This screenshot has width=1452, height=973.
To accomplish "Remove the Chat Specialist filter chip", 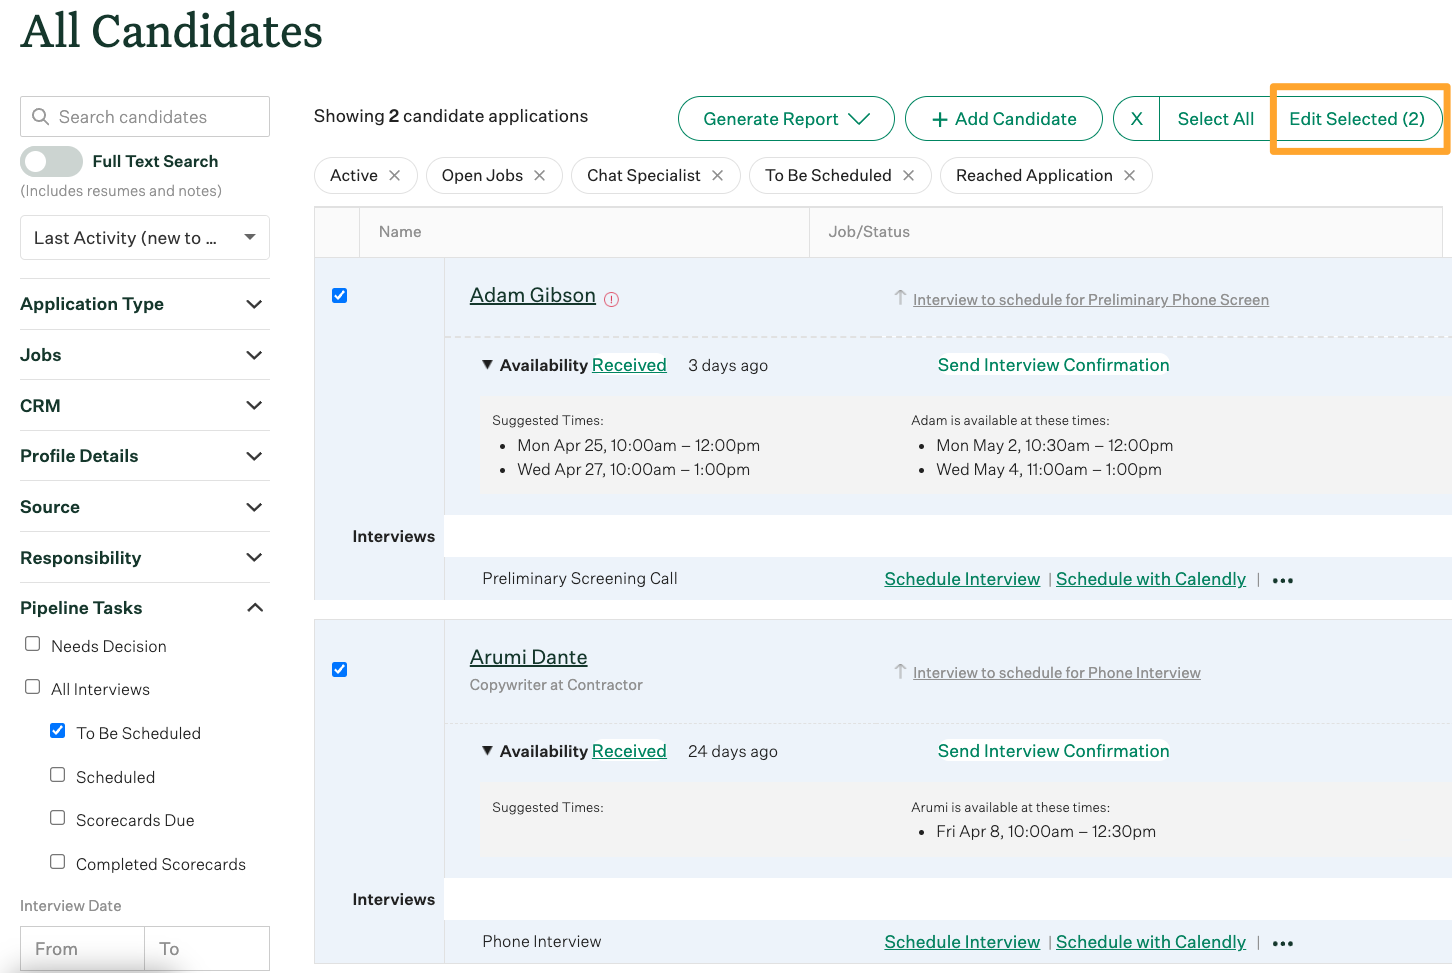I will pos(717,176).
